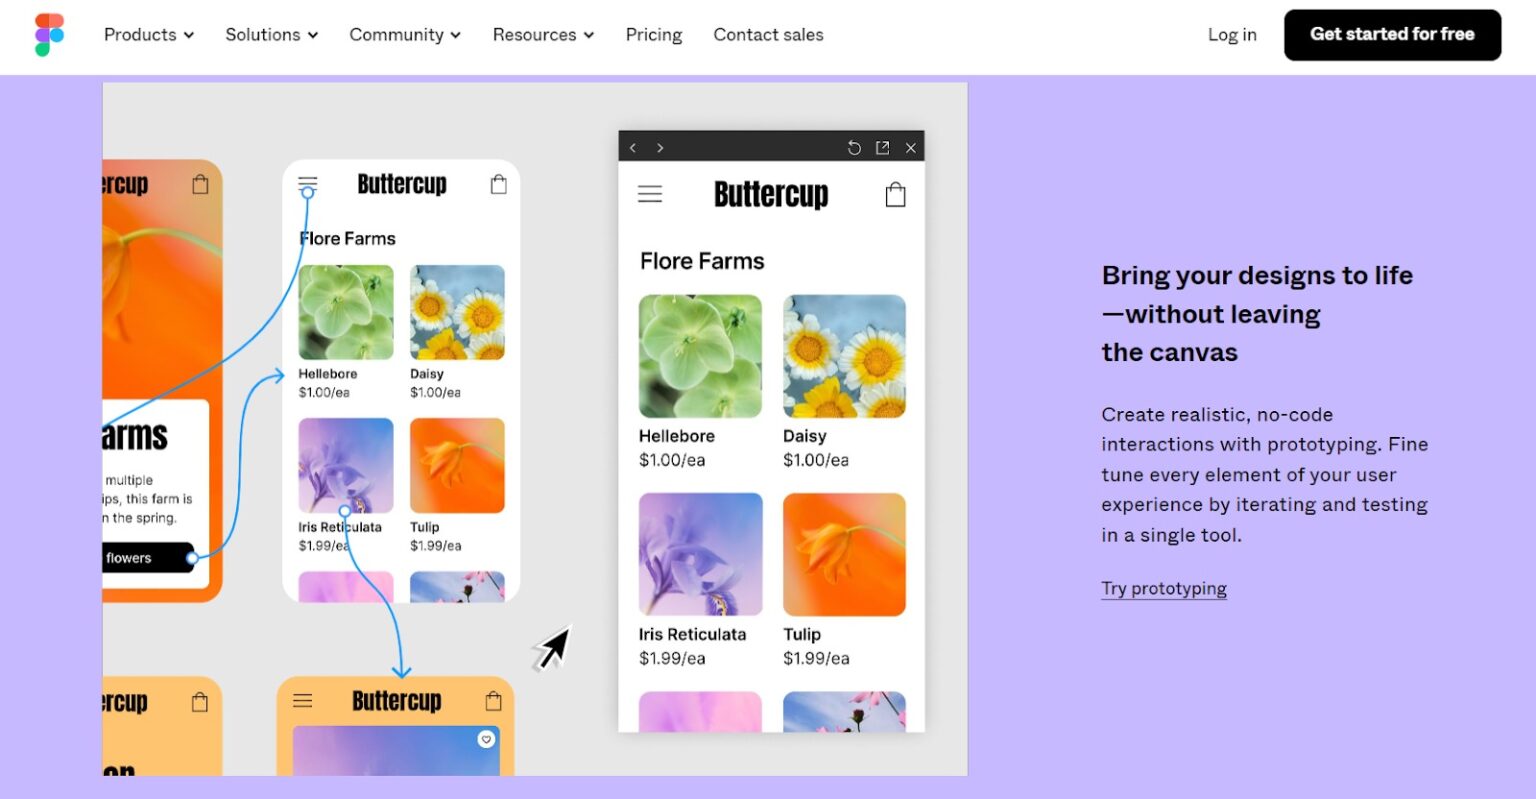Click the cart icon on the orange Buttercup frame
The image size is (1536, 799).
click(x=199, y=184)
